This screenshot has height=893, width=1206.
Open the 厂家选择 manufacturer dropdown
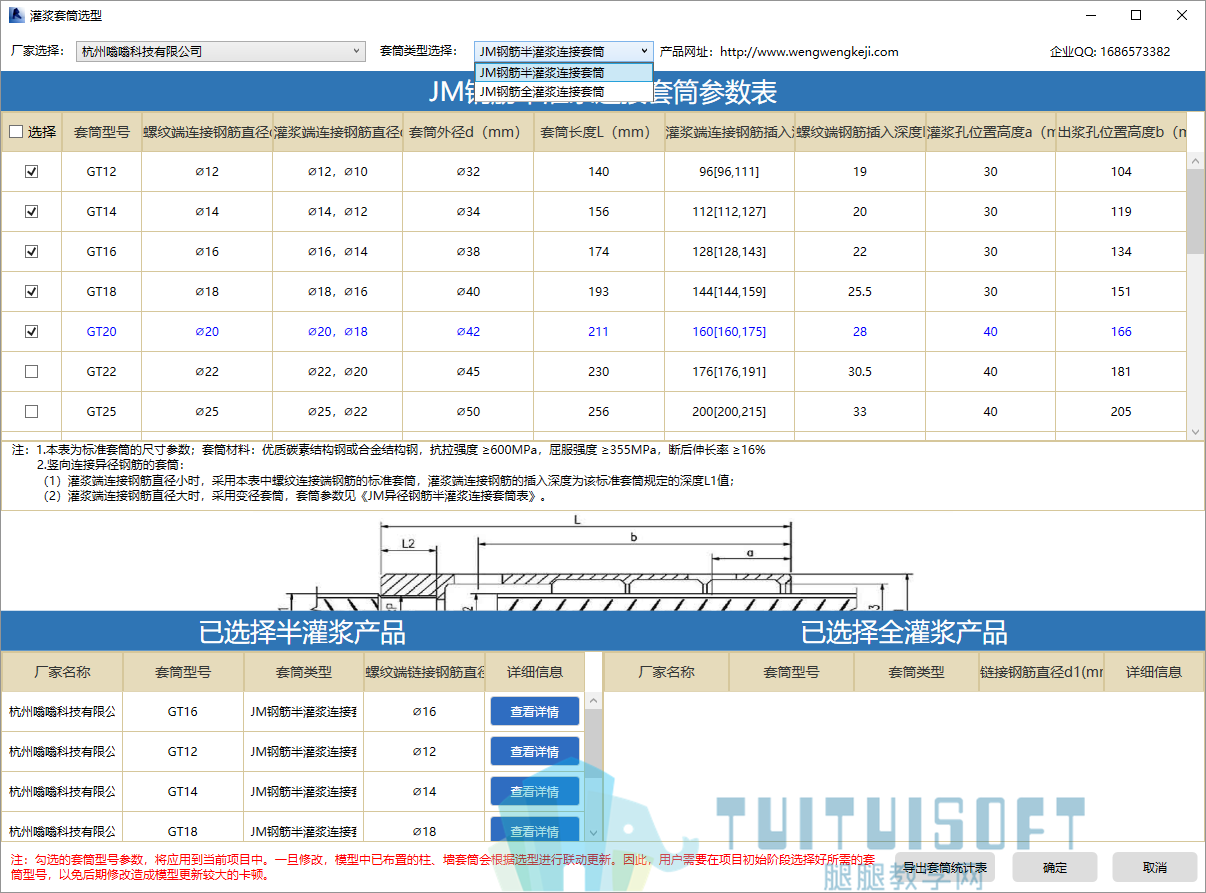[221, 51]
